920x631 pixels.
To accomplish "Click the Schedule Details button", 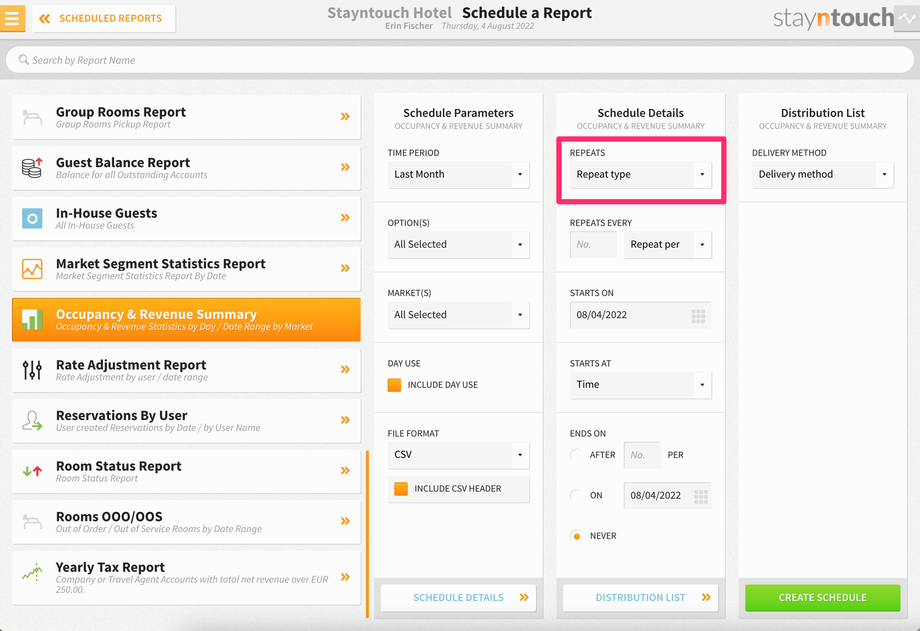I will [458, 598].
